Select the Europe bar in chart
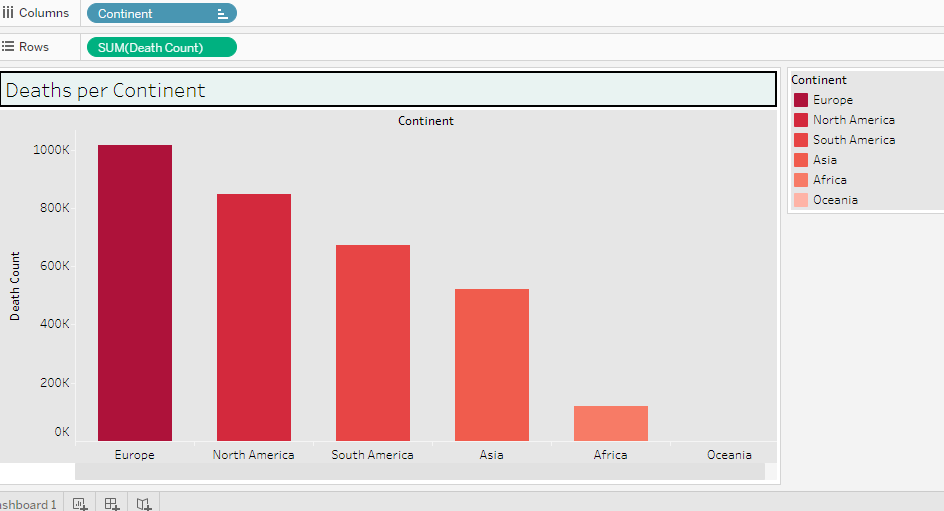The height and width of the screenshot is (511, 944). (135, 292)
